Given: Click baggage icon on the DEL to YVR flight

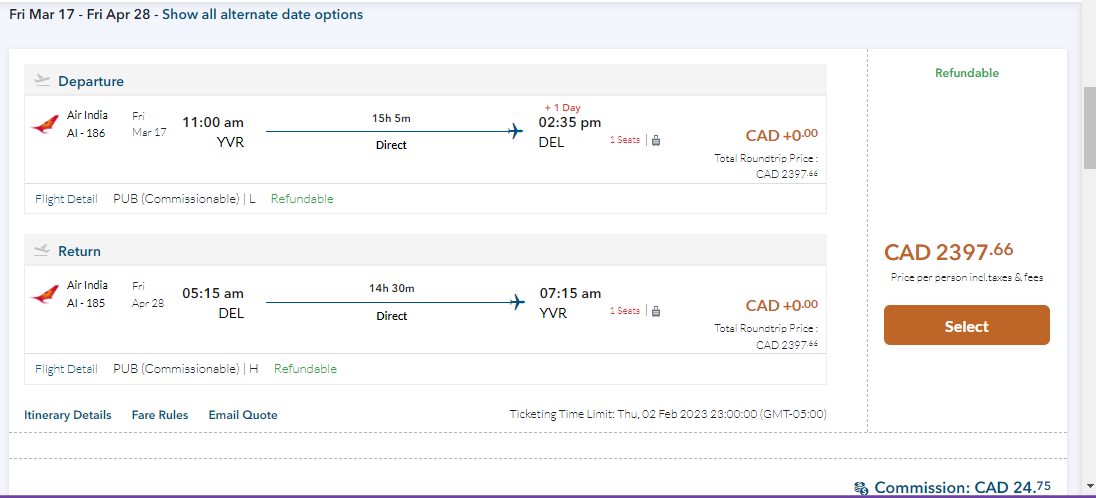Looking at the screenshot, I should (x=656, y=311).
